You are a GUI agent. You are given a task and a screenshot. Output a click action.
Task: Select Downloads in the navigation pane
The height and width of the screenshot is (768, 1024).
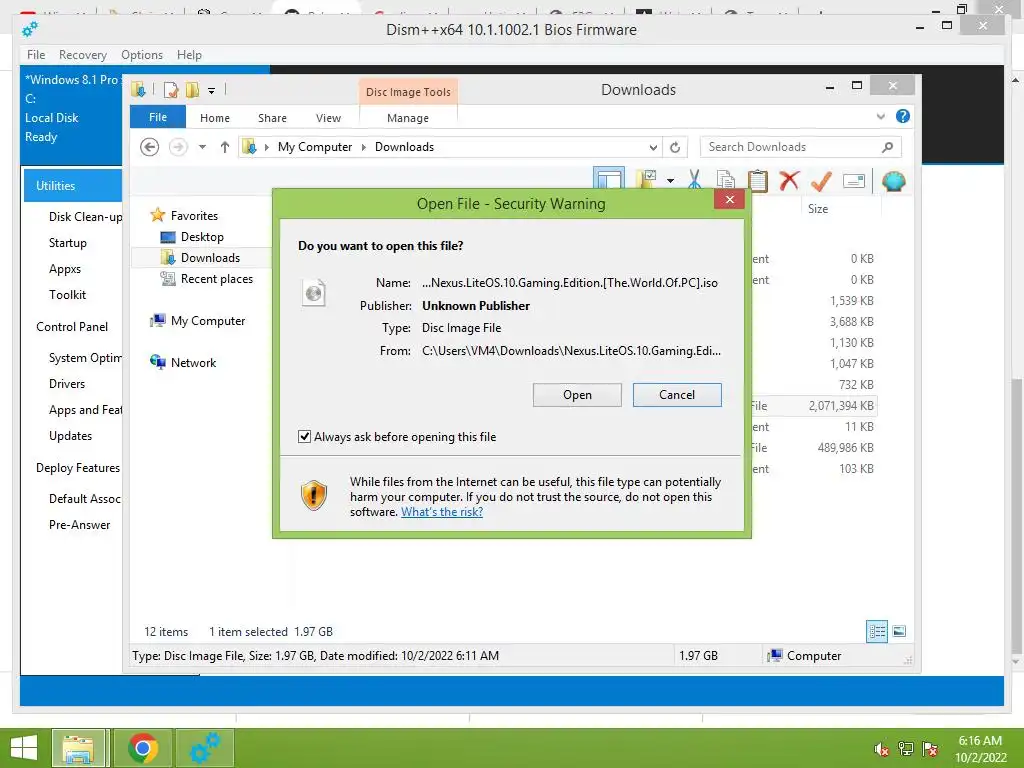point(200,258)
